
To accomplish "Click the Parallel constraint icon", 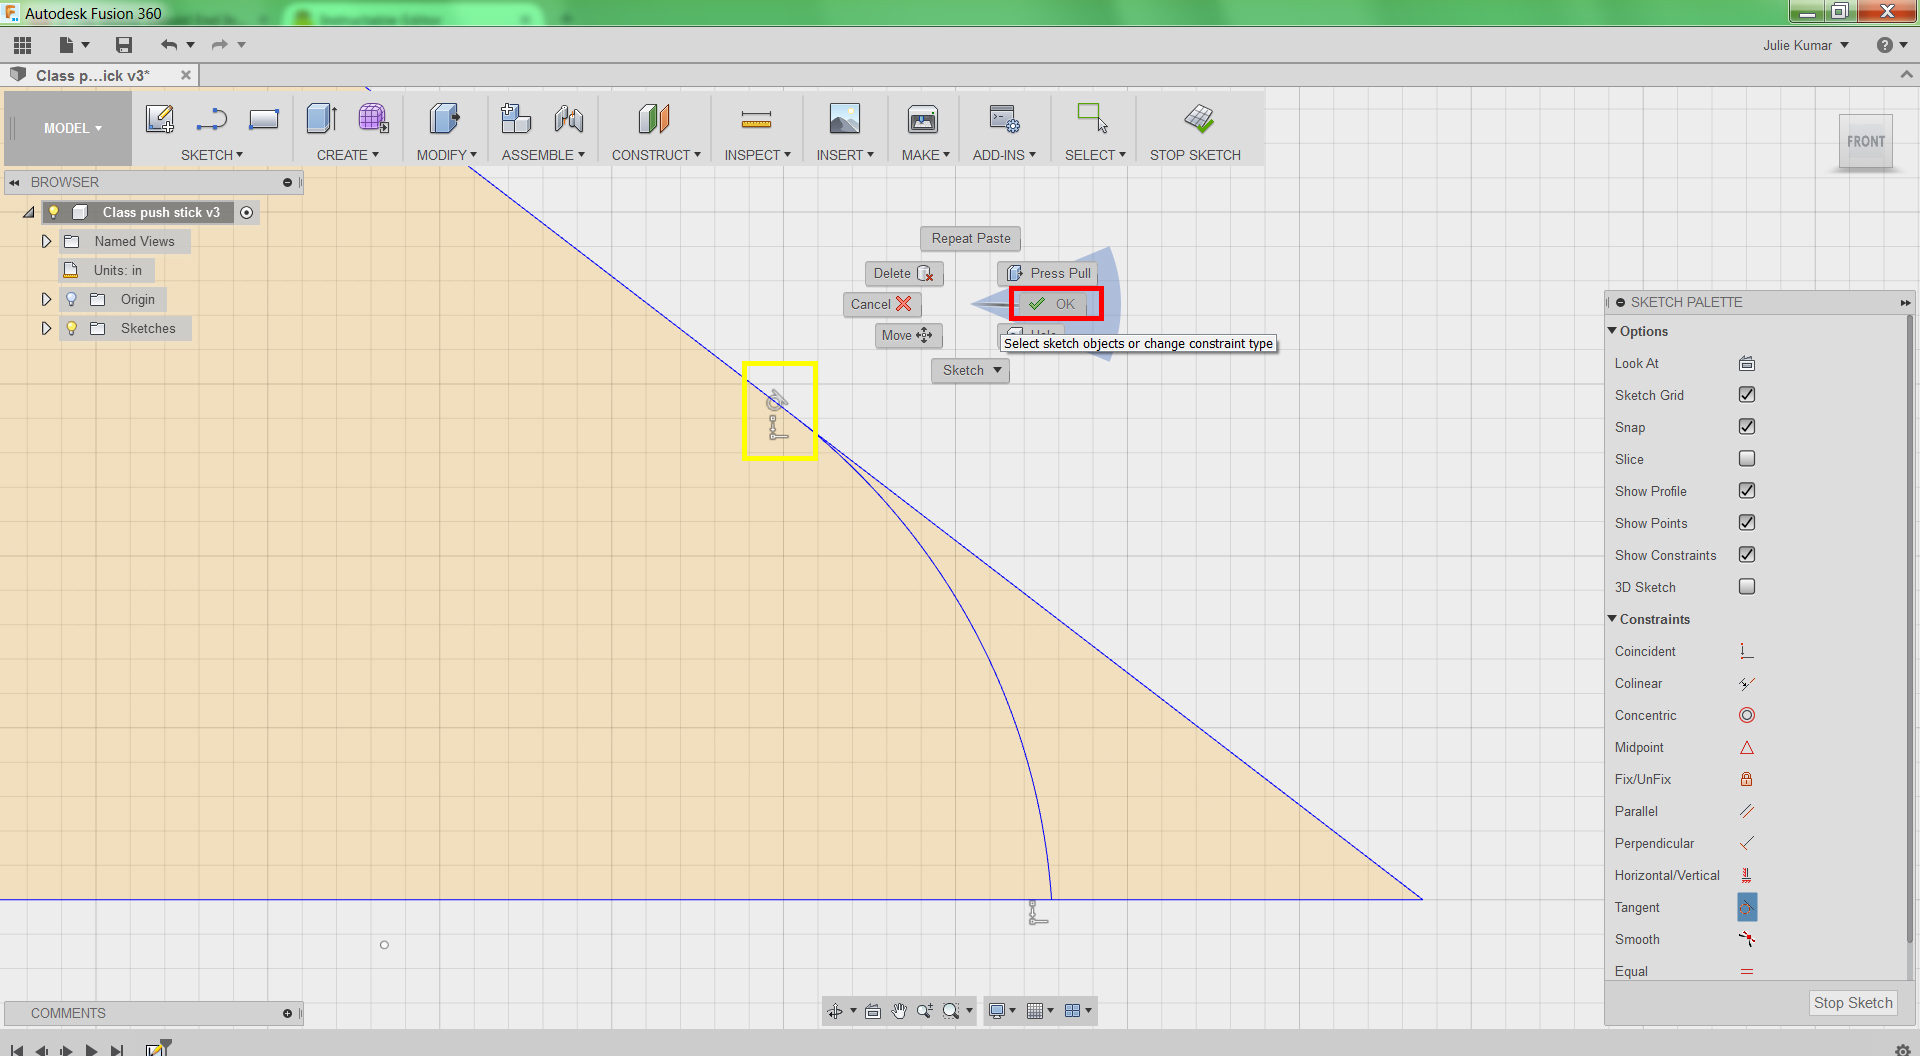I will (1747, 811).
